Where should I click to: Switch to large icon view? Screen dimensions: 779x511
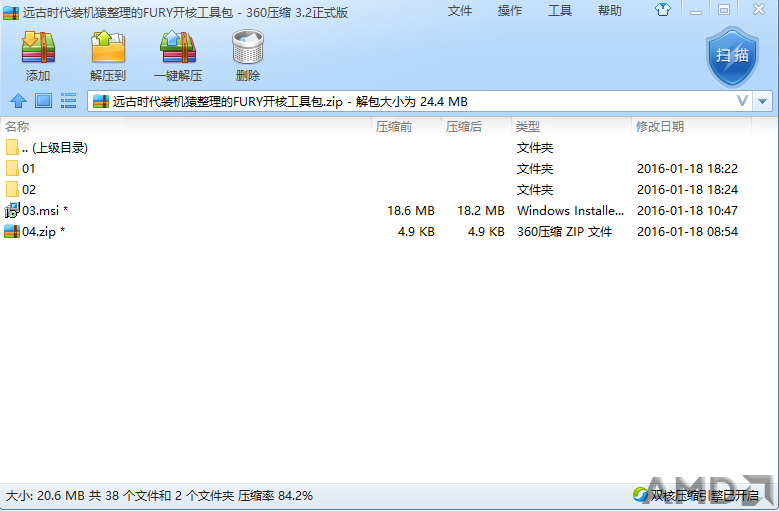43,101
